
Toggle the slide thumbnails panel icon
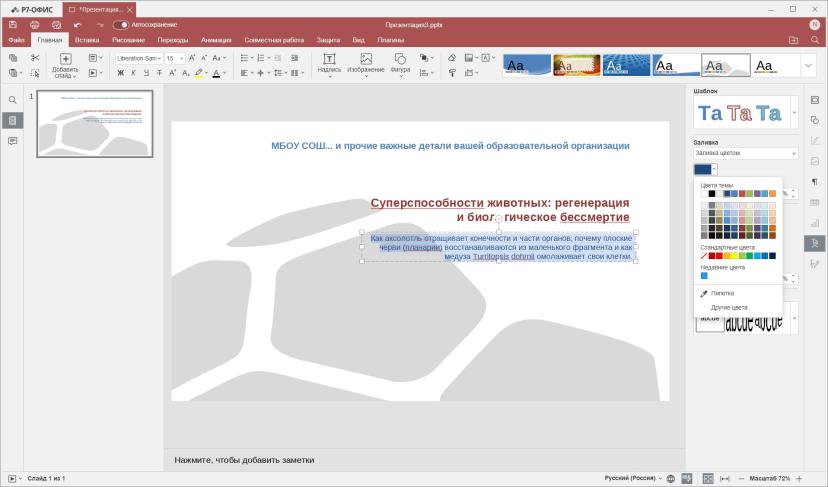tap(13, 120)
